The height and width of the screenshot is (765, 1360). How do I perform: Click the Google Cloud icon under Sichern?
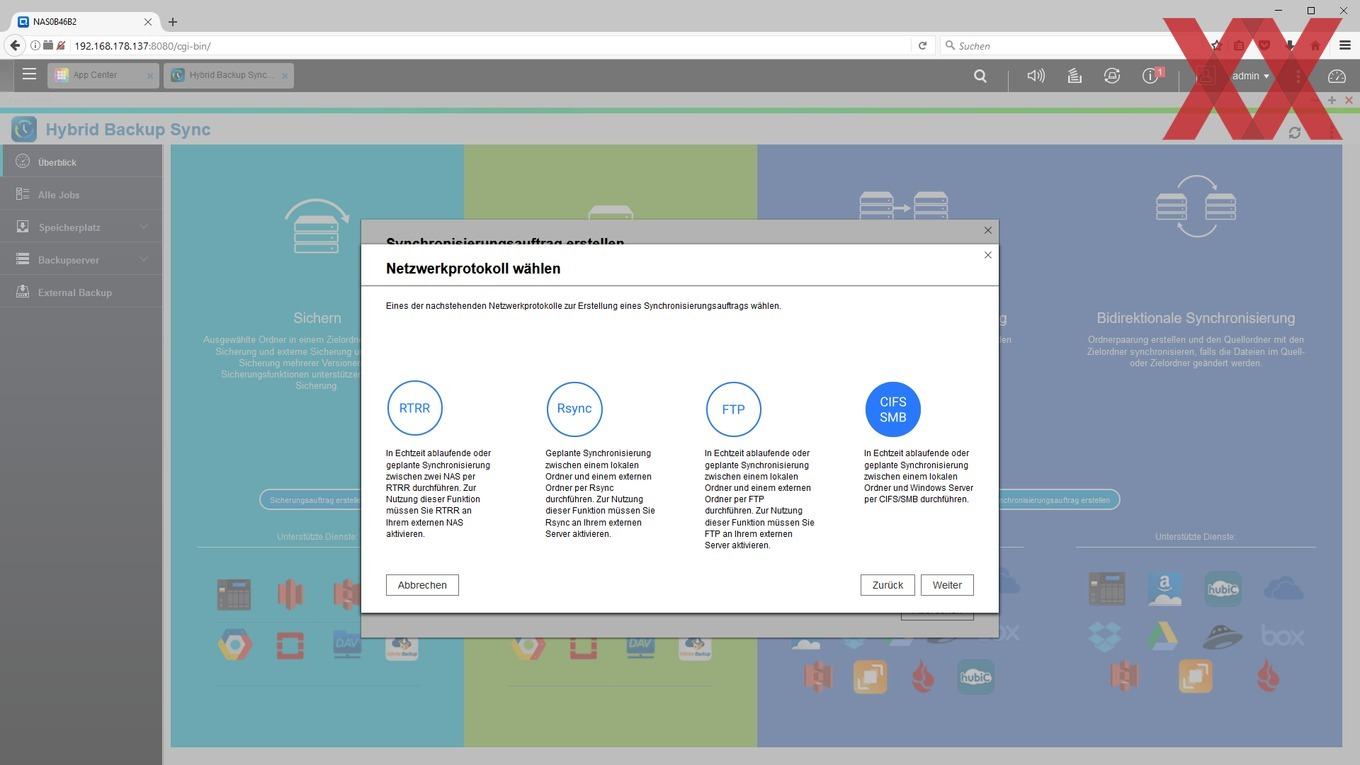click(234, 646)
